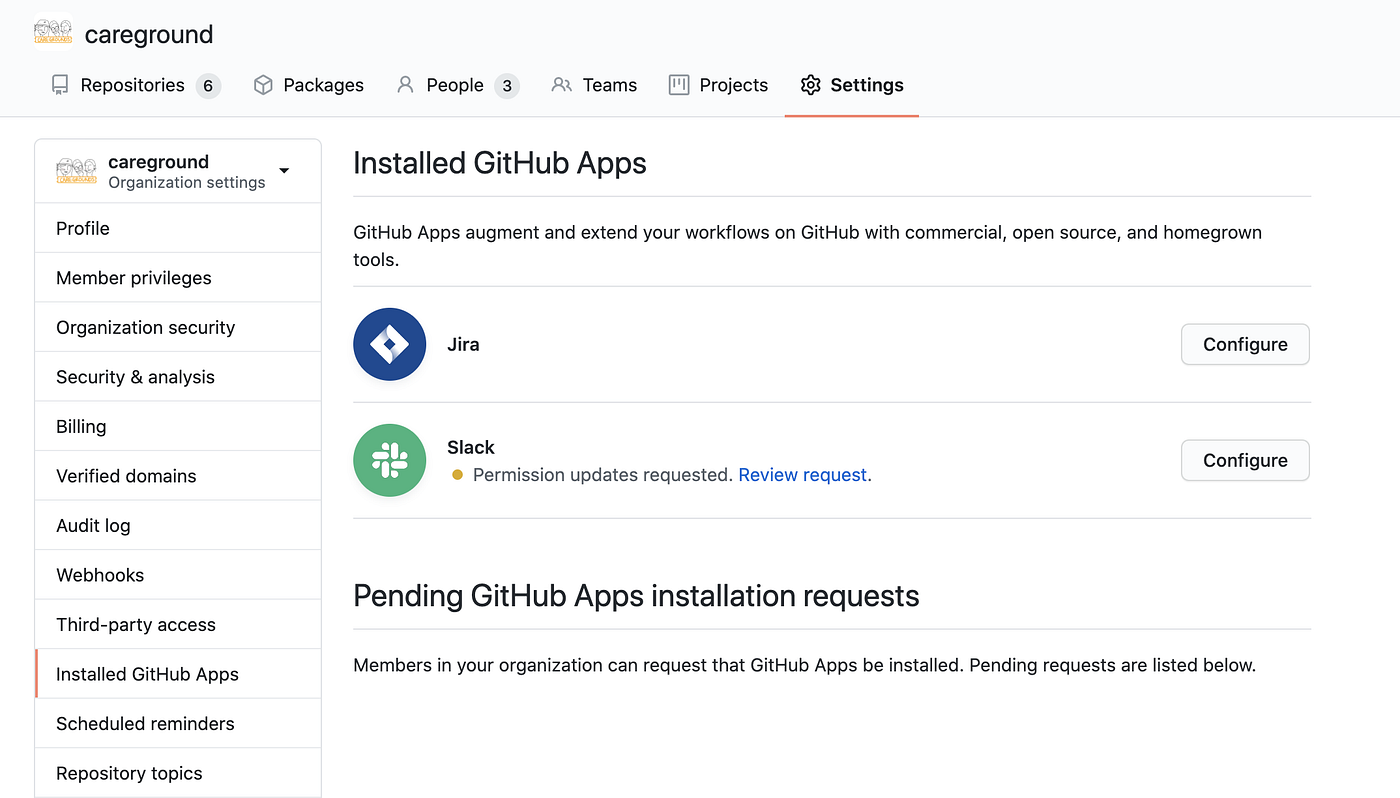Click the Permission updates requested text
1400x798 pixels.
click(x=603, y=475)
